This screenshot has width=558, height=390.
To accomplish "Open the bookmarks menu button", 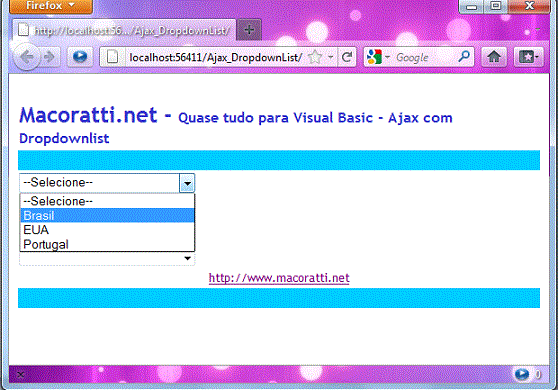I will [528, 57].
